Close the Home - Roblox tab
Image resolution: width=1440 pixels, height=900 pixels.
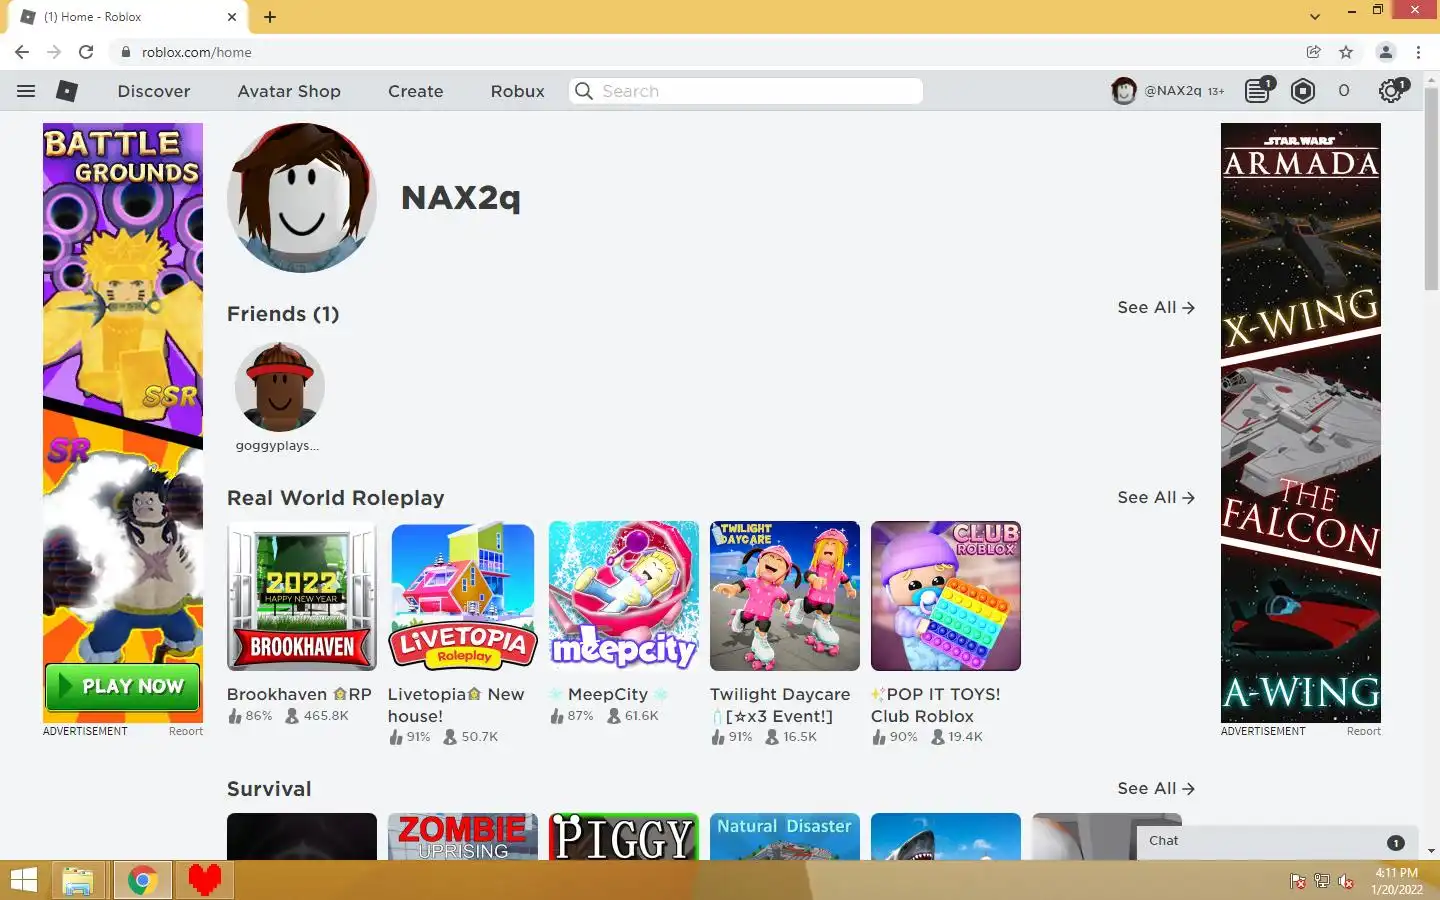coord(232,17)
